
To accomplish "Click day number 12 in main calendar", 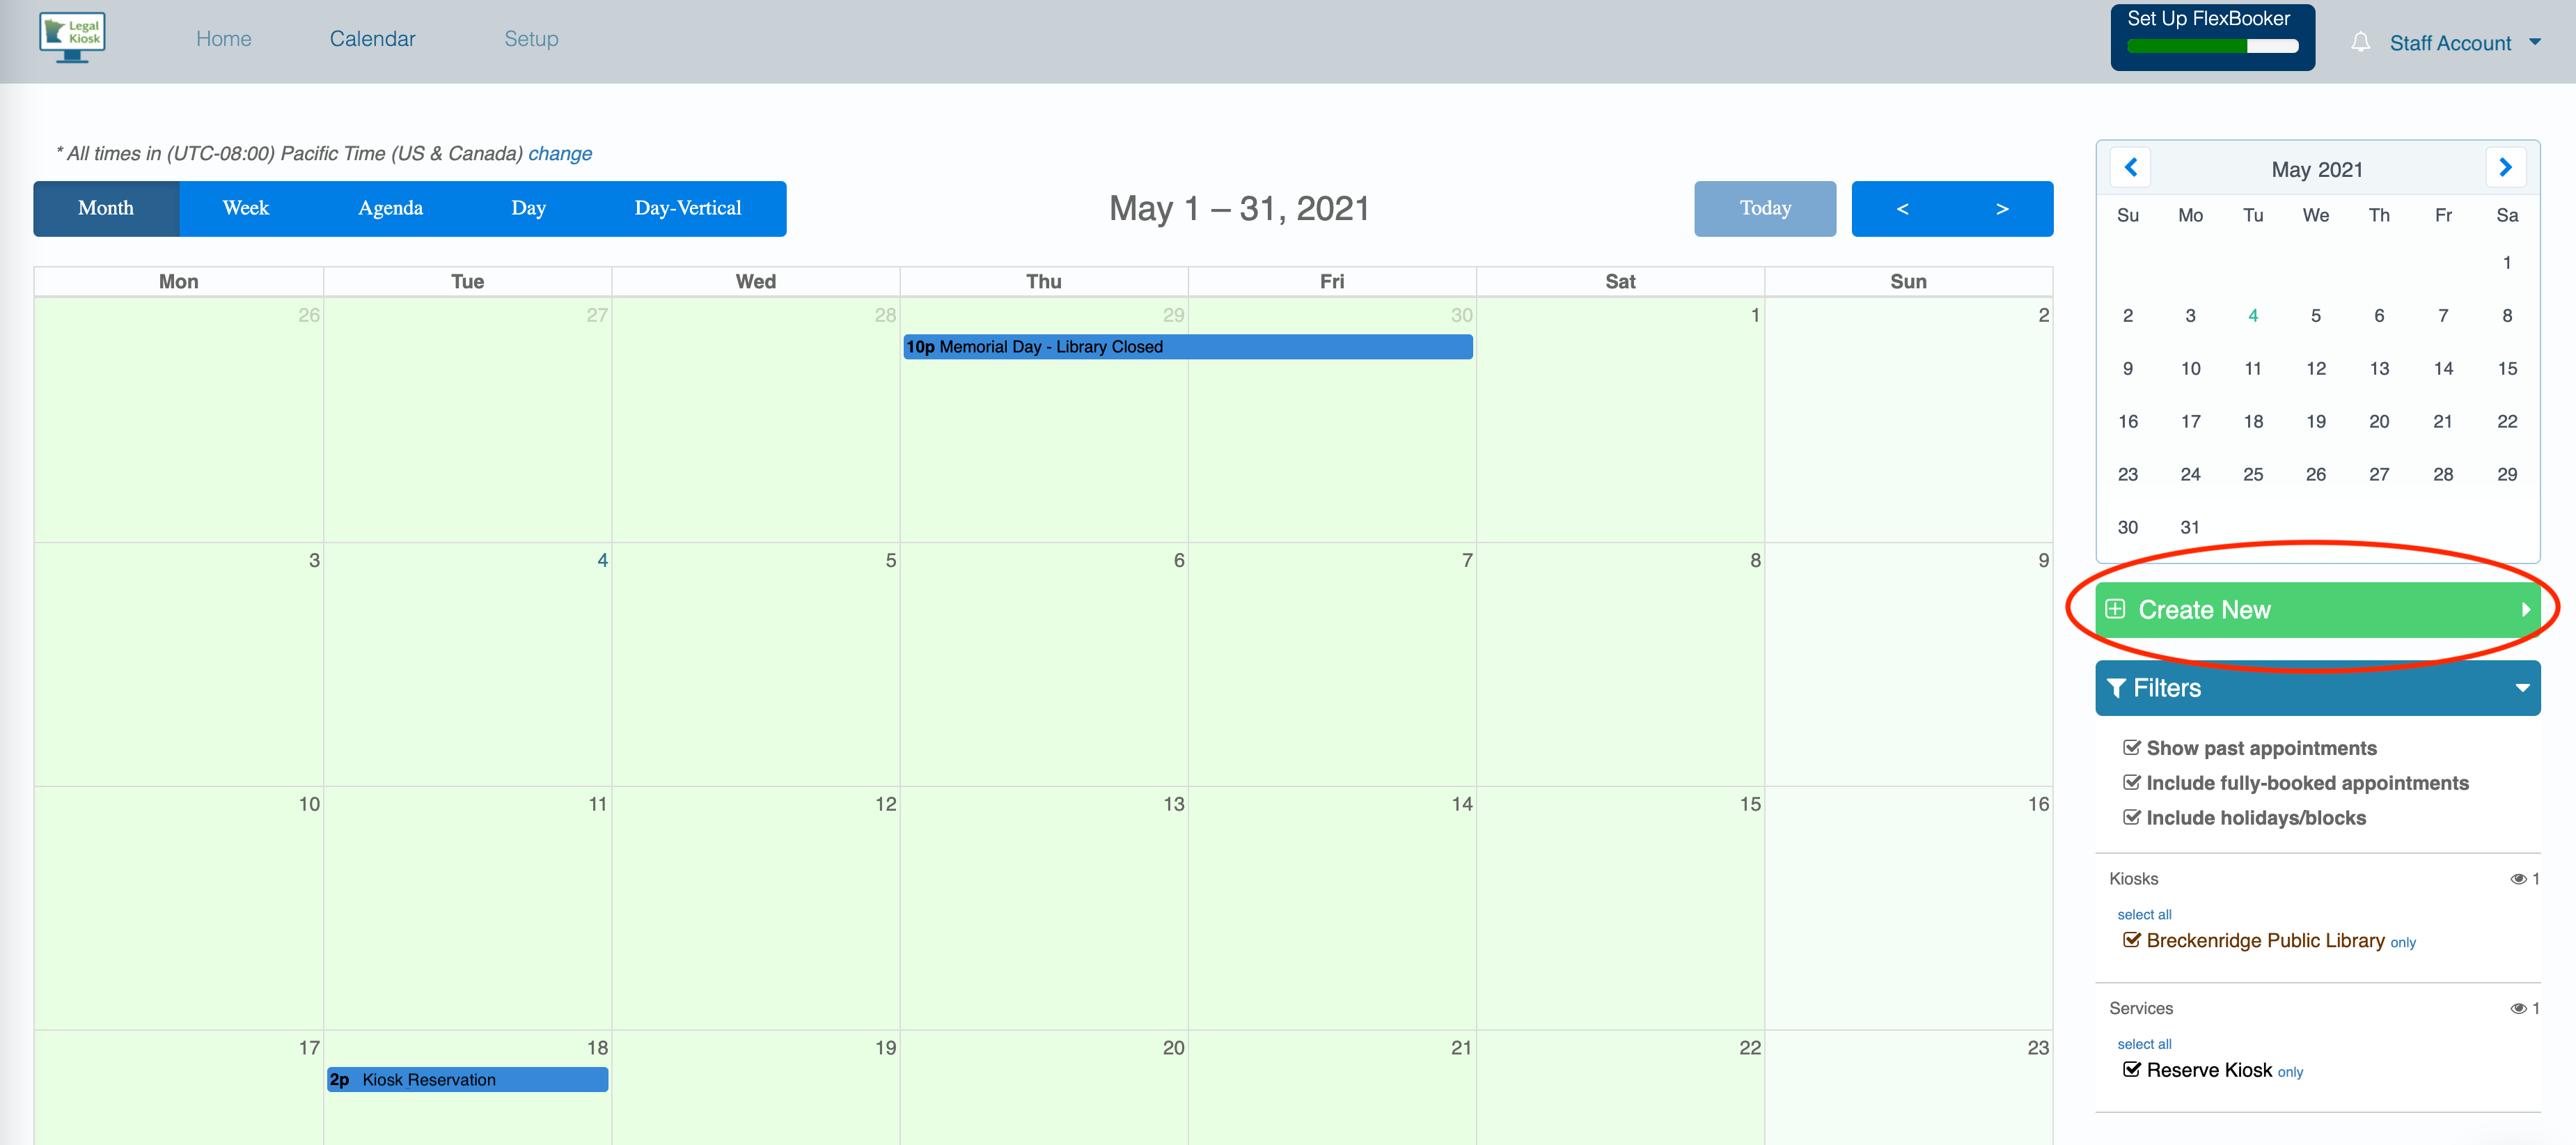I will click(885, 804).
